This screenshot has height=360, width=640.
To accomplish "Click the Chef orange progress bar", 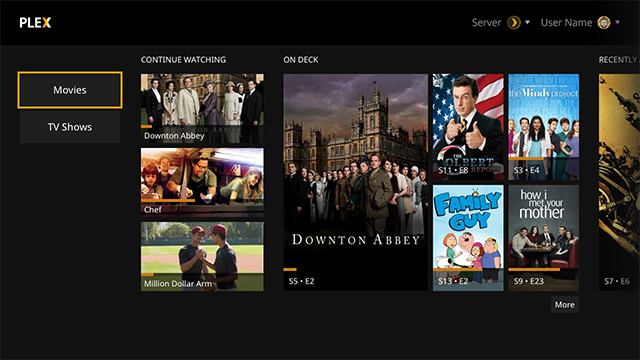I will tap(168, 201).
